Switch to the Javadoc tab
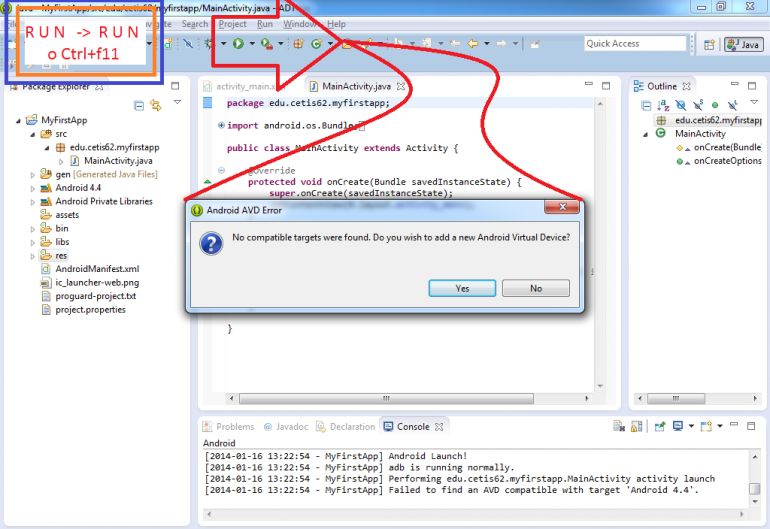The width and height of the screenshot is (770, 529). tap(286, 426)
